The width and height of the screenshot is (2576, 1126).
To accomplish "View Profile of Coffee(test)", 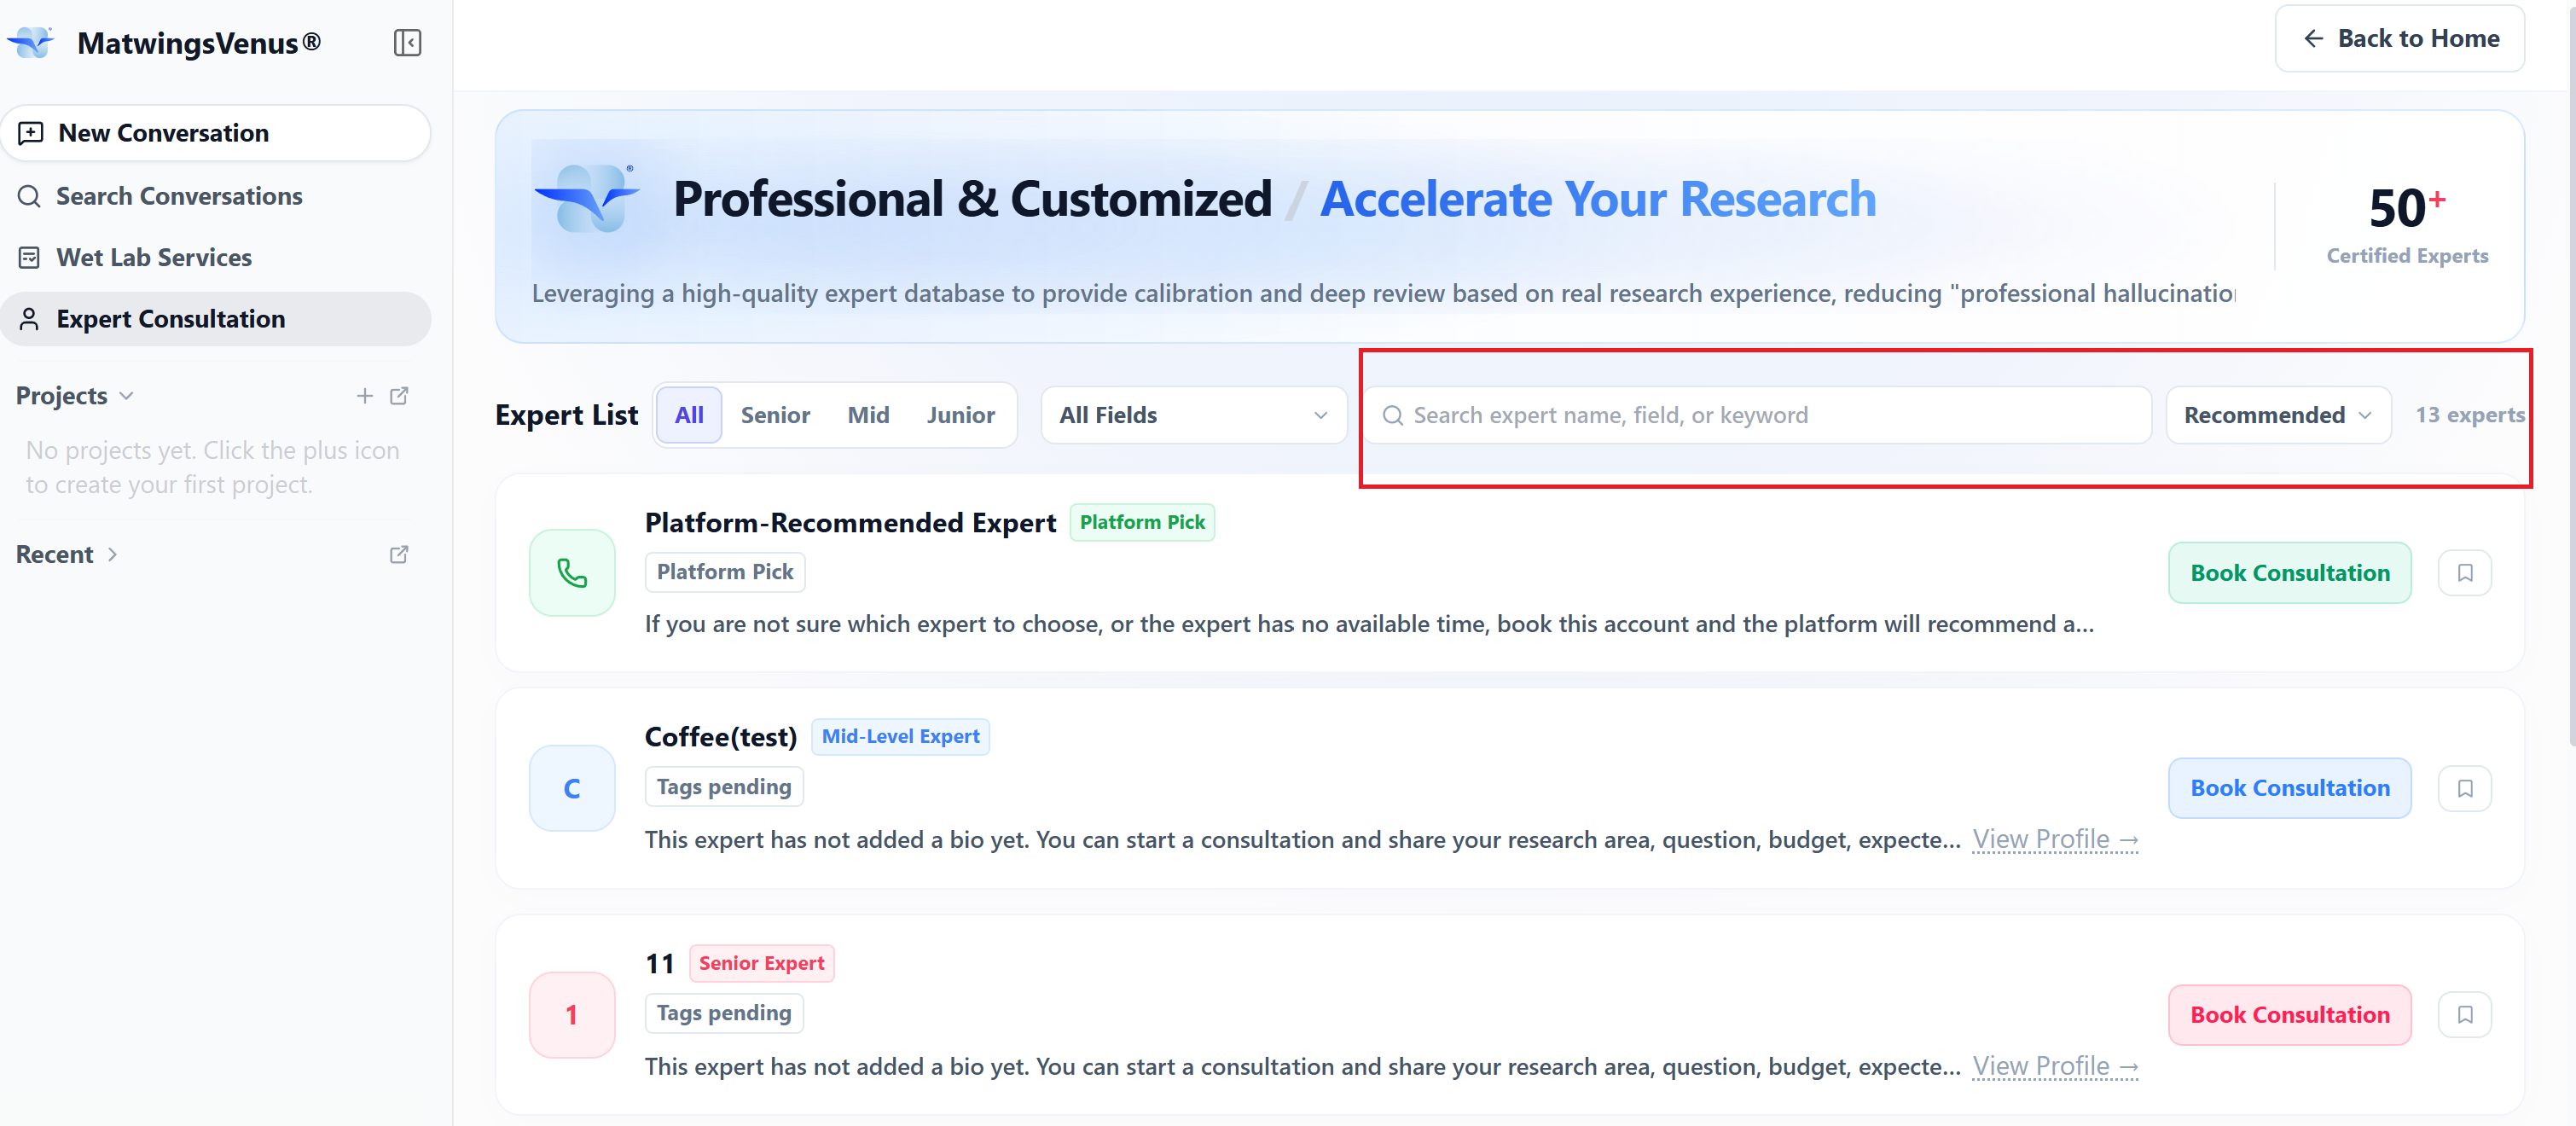I will click(2055, 839).
